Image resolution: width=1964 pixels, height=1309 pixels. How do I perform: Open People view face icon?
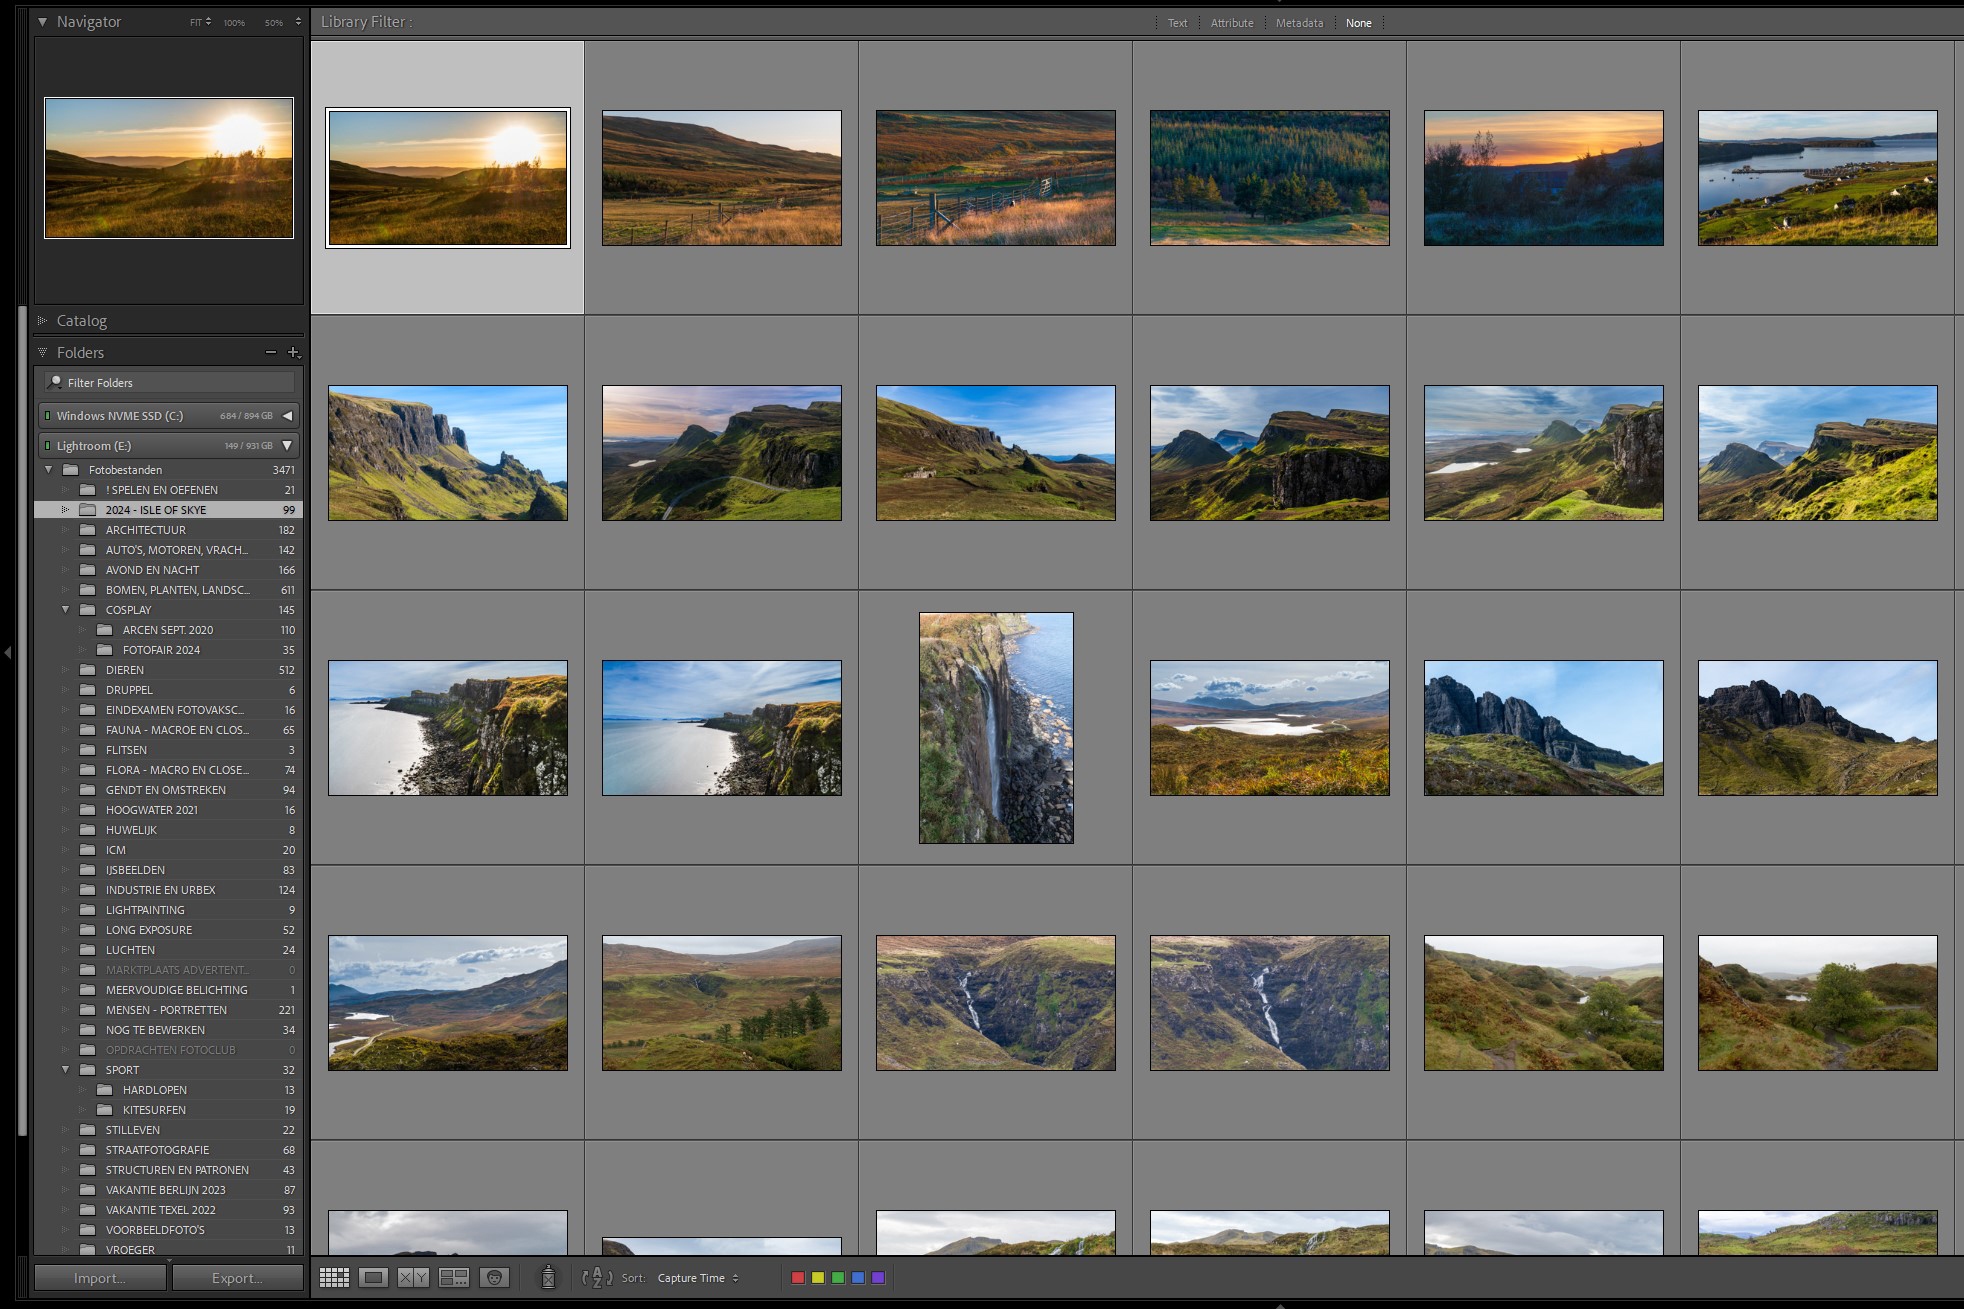[x=494, y=1278]
